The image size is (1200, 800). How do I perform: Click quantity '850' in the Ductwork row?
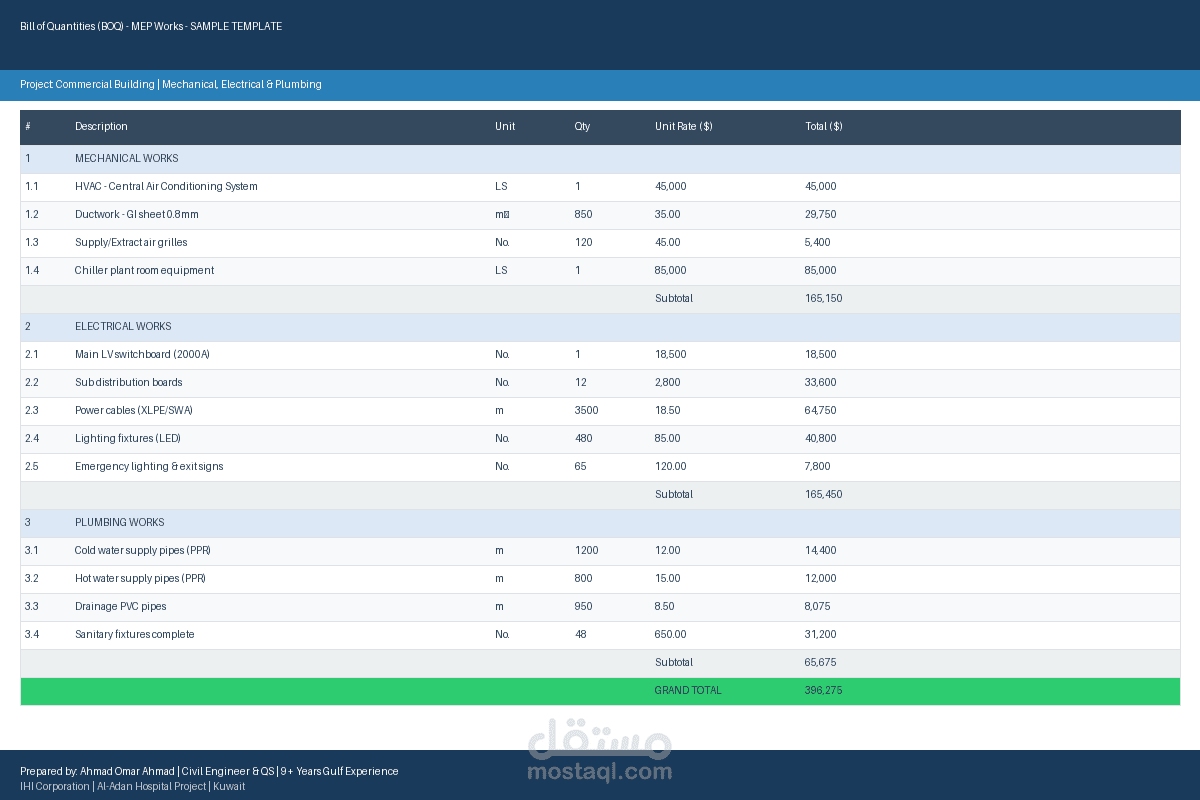point(583,215)
